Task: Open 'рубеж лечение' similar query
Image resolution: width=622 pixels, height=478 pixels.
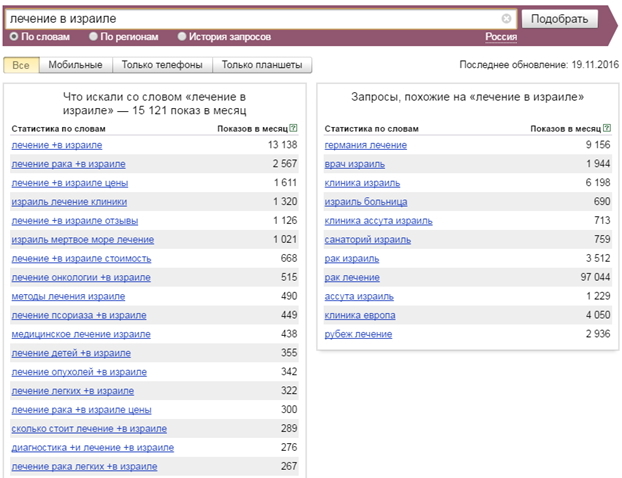Action: (x=358, y=334)
